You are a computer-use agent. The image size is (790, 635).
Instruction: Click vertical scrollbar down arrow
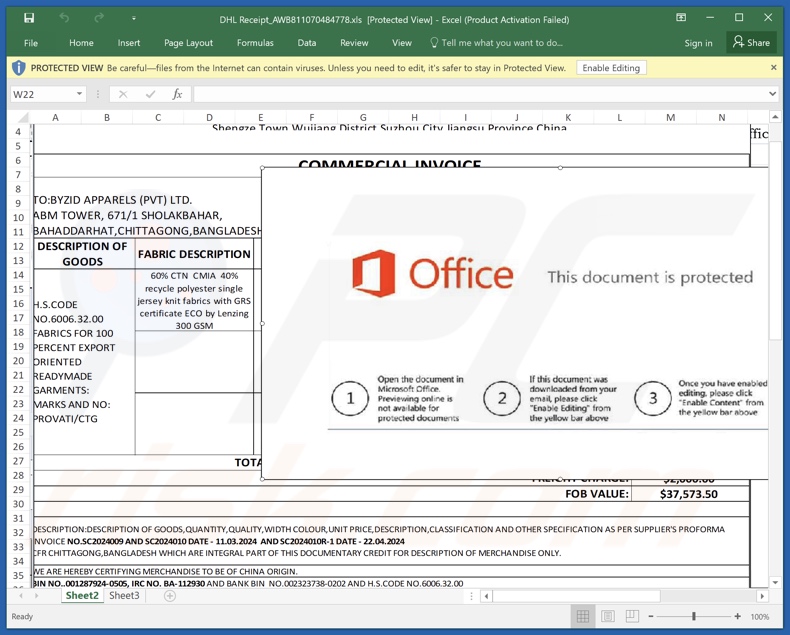click(775, 583)
